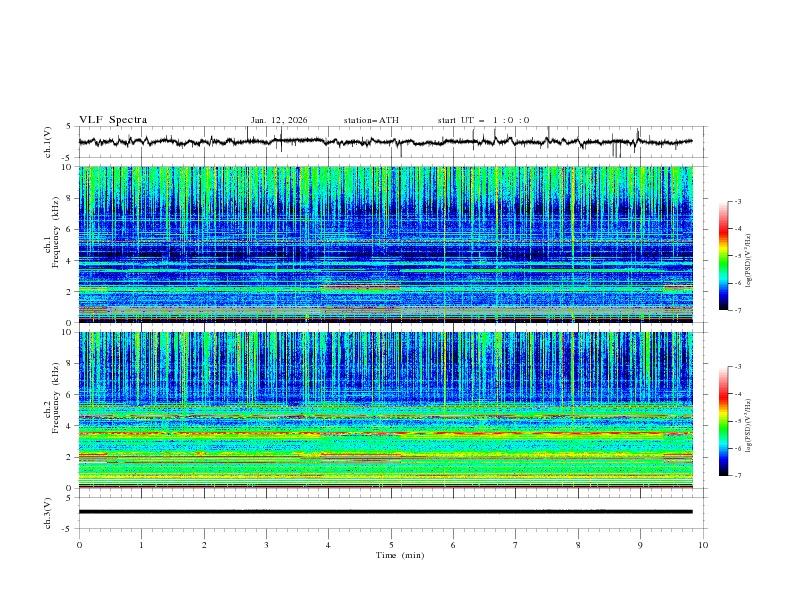Screen dimensions: 792x612
Task: Click inside the ch.2 spectrogram panel
Action: [x=385, y=410]
